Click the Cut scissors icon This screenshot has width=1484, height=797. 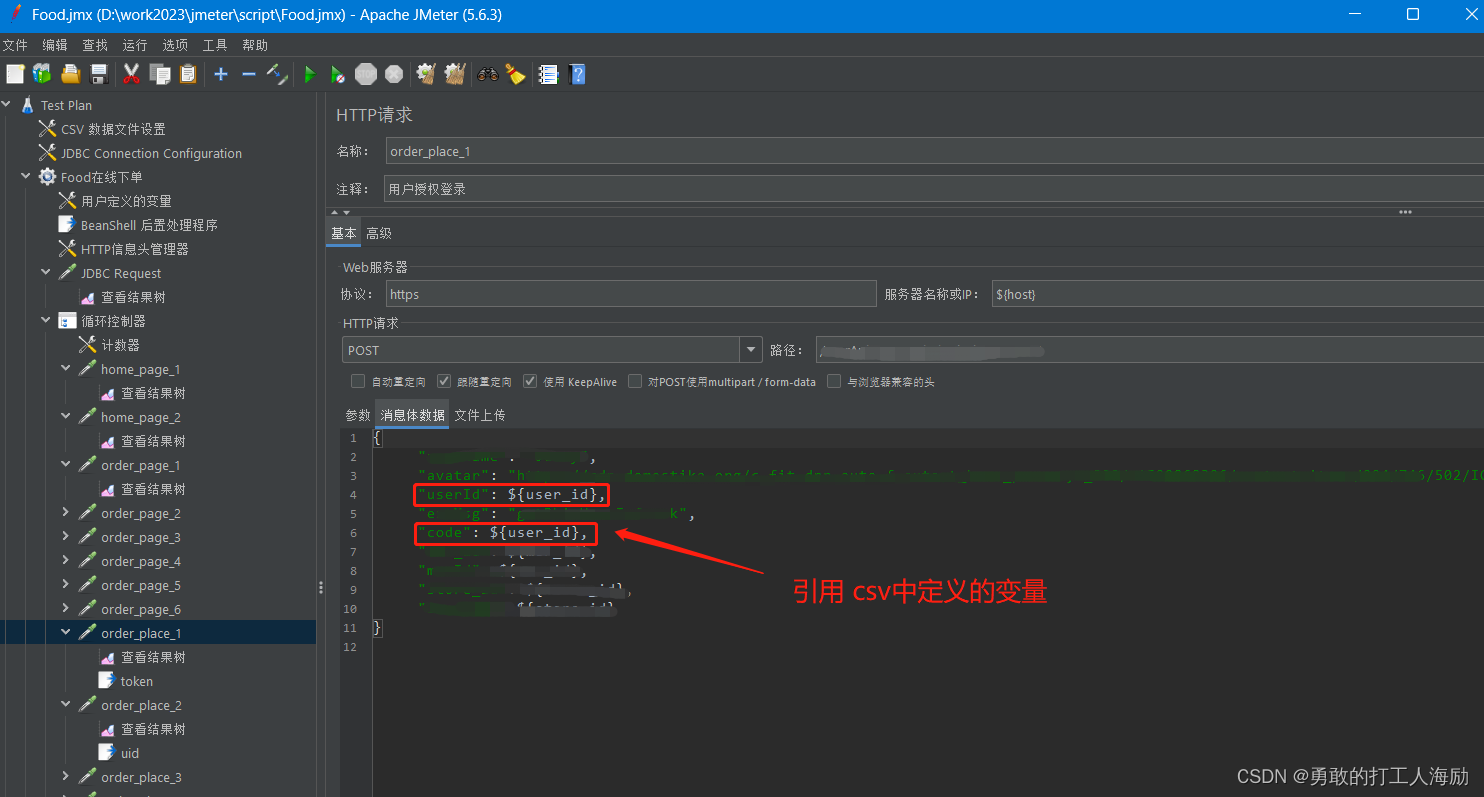[x=131, y=74]
